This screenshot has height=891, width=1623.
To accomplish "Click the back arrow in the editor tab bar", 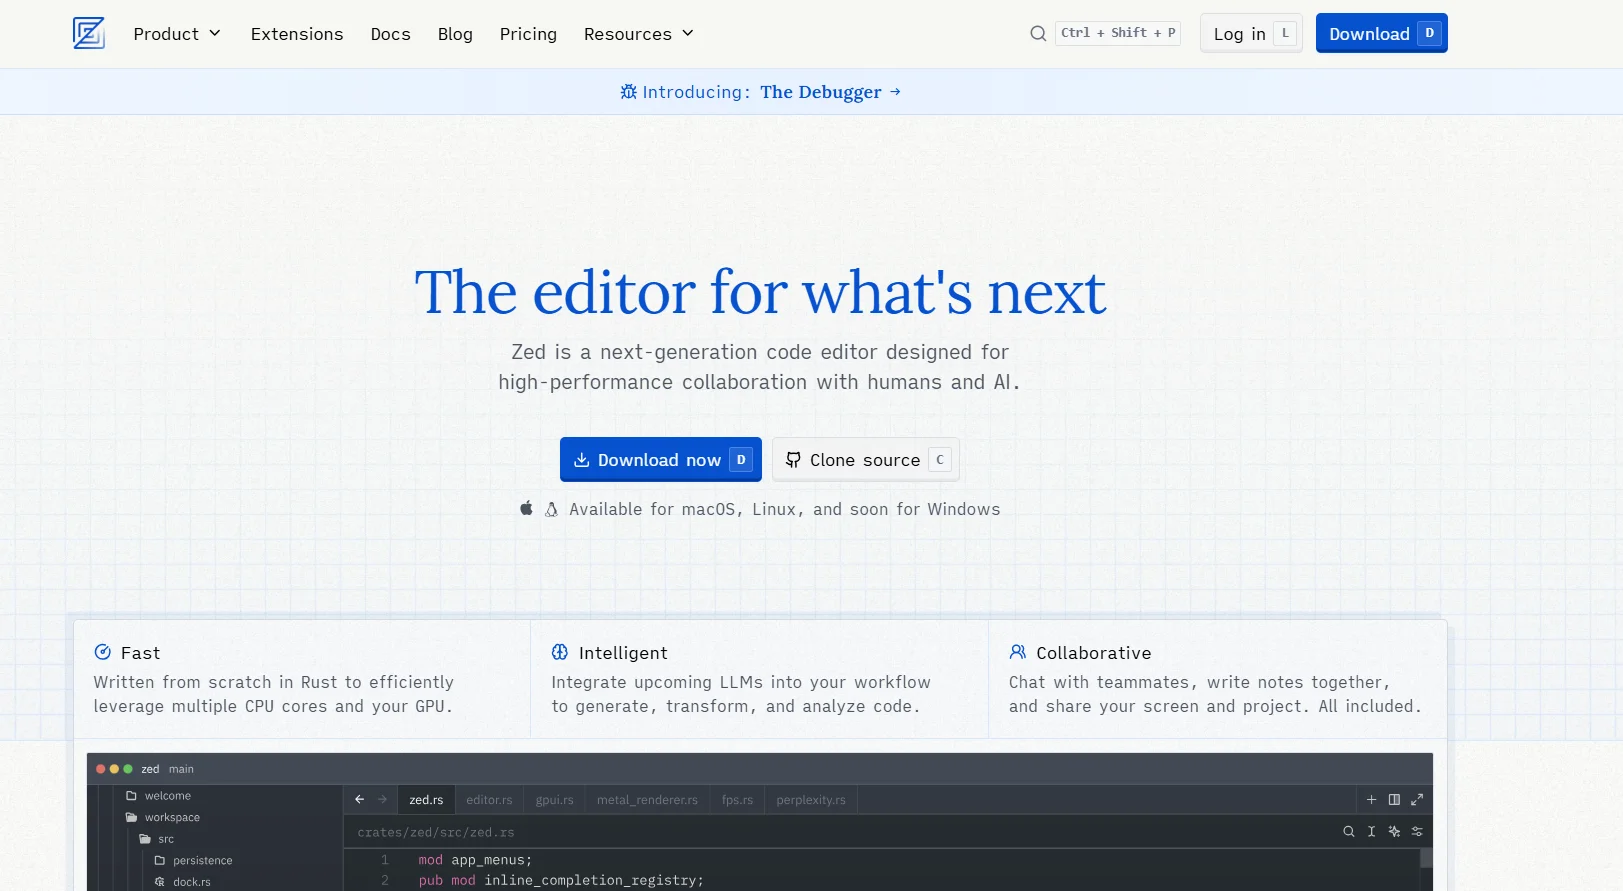I will (360, 800).
